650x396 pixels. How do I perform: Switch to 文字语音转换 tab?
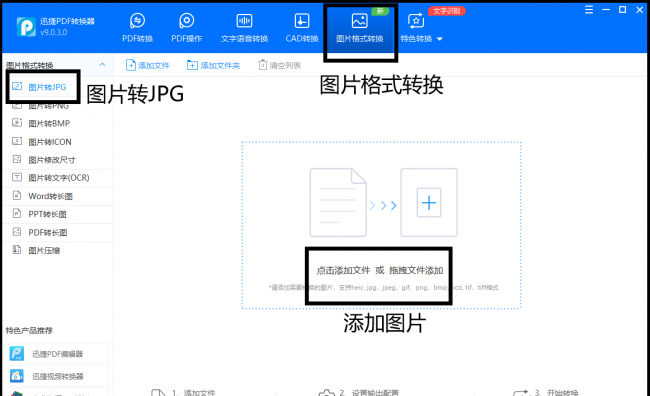click(x=244, y=28)
